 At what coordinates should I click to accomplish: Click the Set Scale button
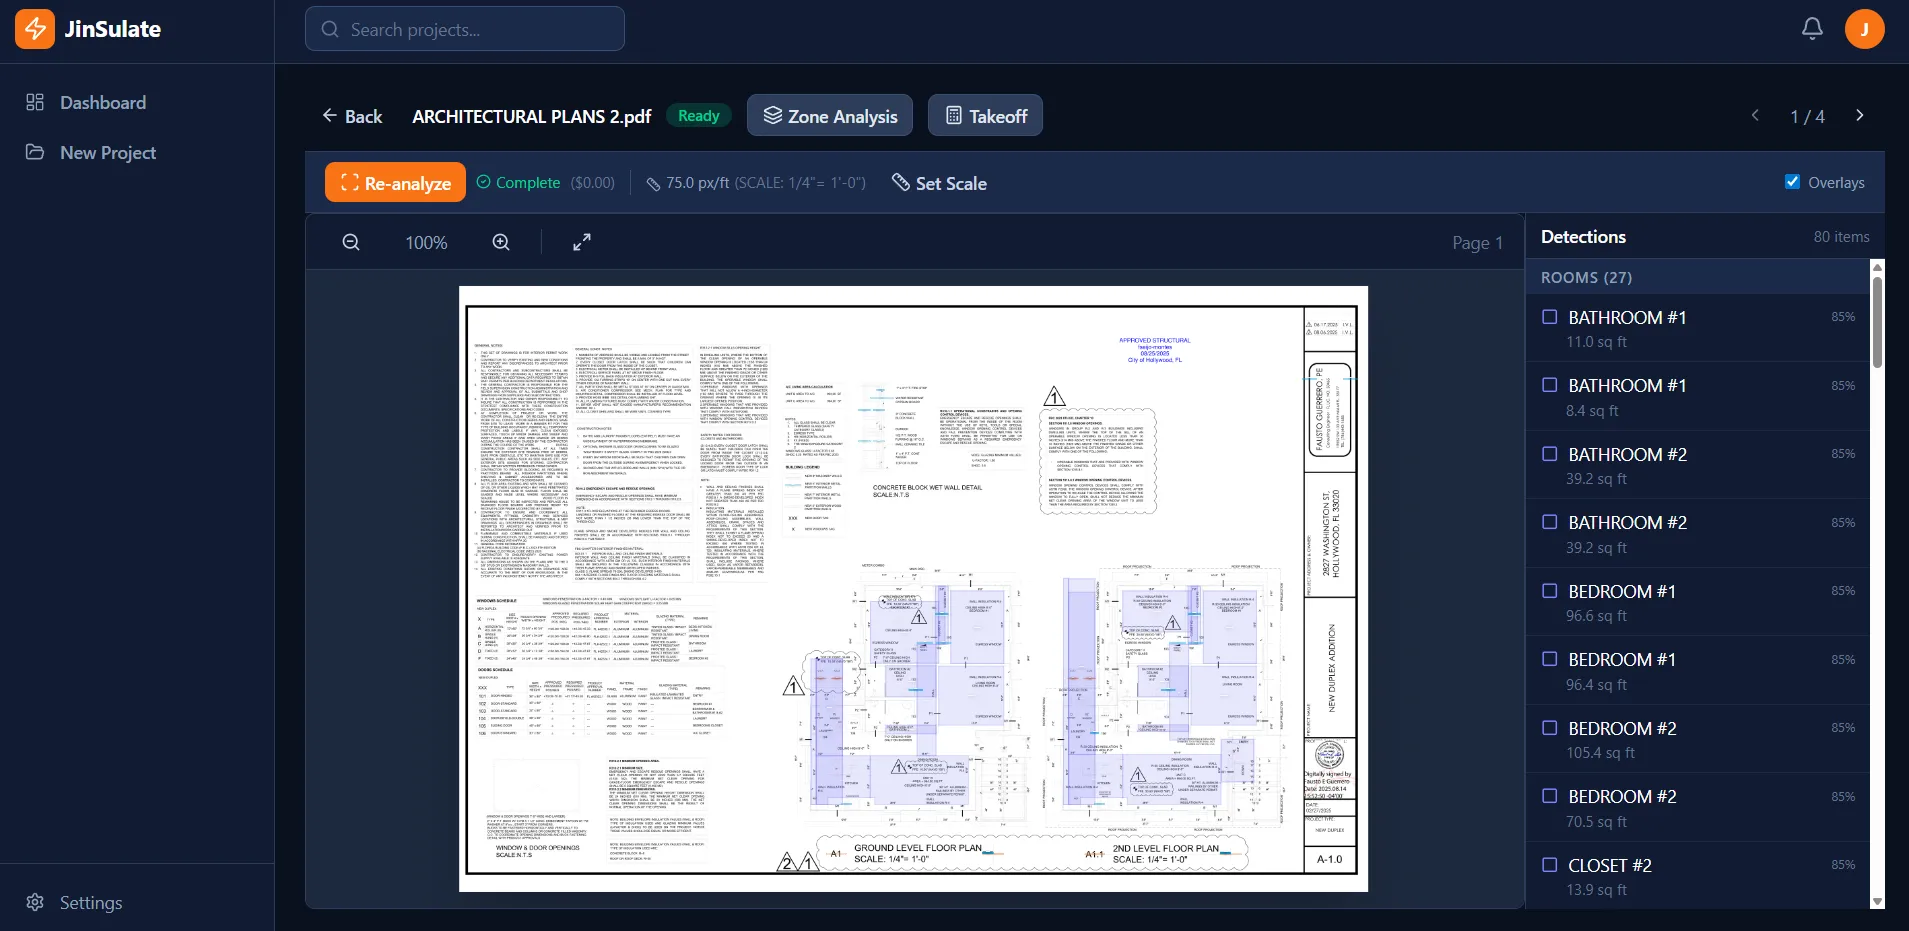(x=939, y=183)
